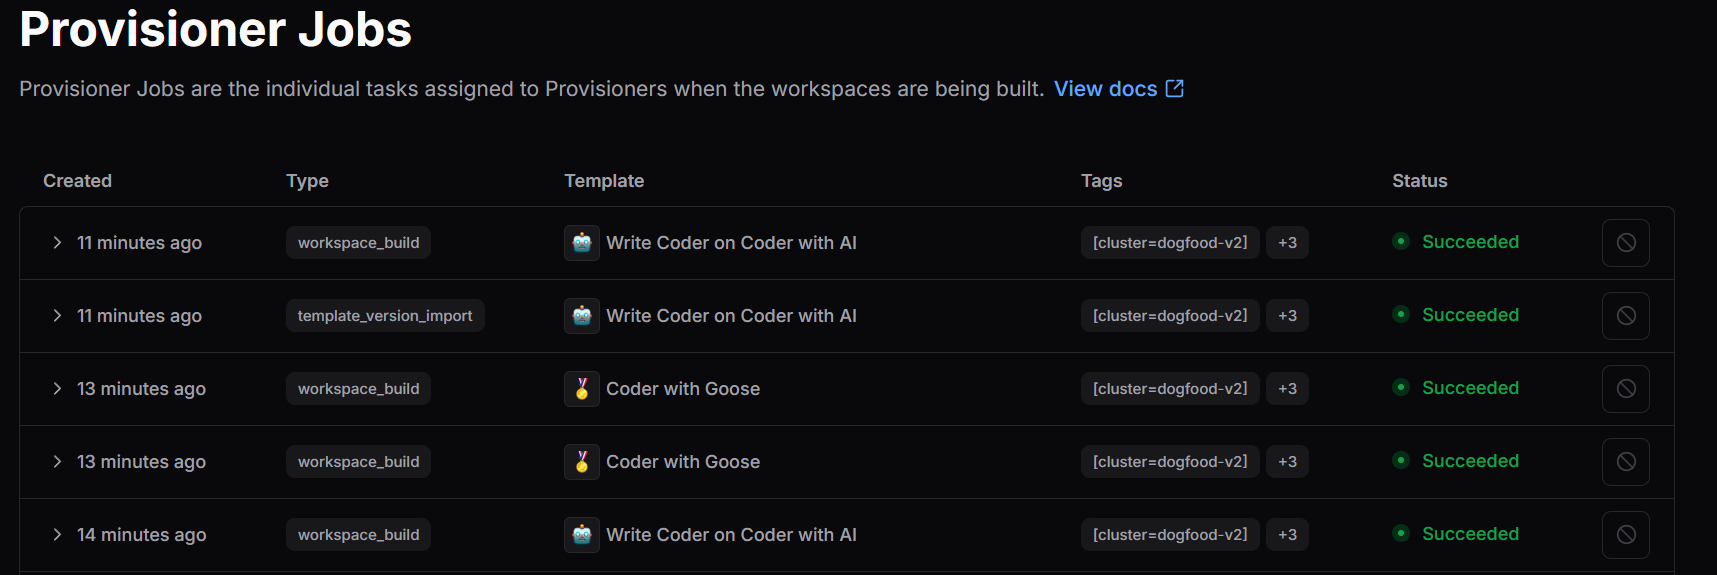
Task: Expand the 14 minutes ago job row
Action: click(x=57, y=535)
